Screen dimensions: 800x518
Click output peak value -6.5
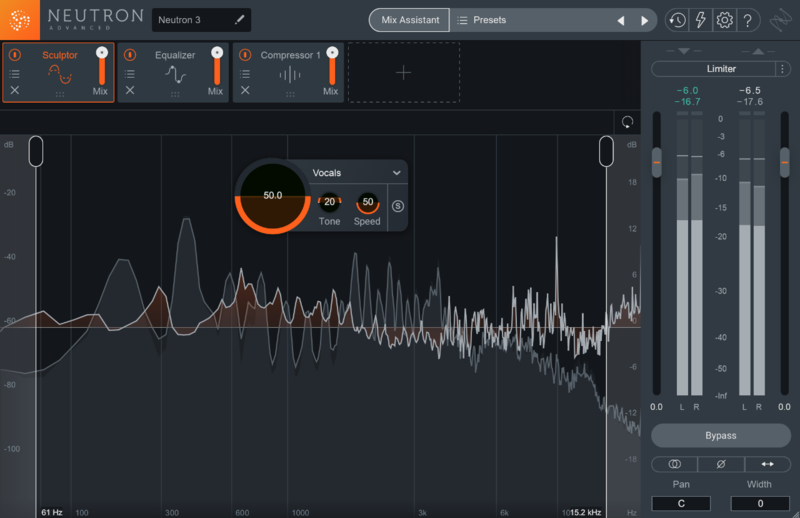tap(750, 90)
